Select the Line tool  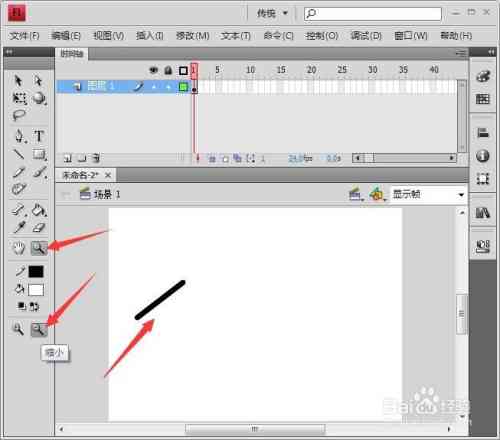[19, 154]
